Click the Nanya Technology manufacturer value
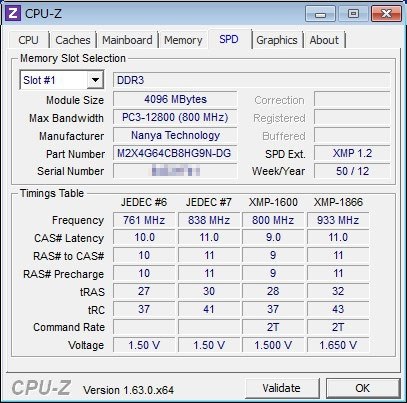 (175, 135)
